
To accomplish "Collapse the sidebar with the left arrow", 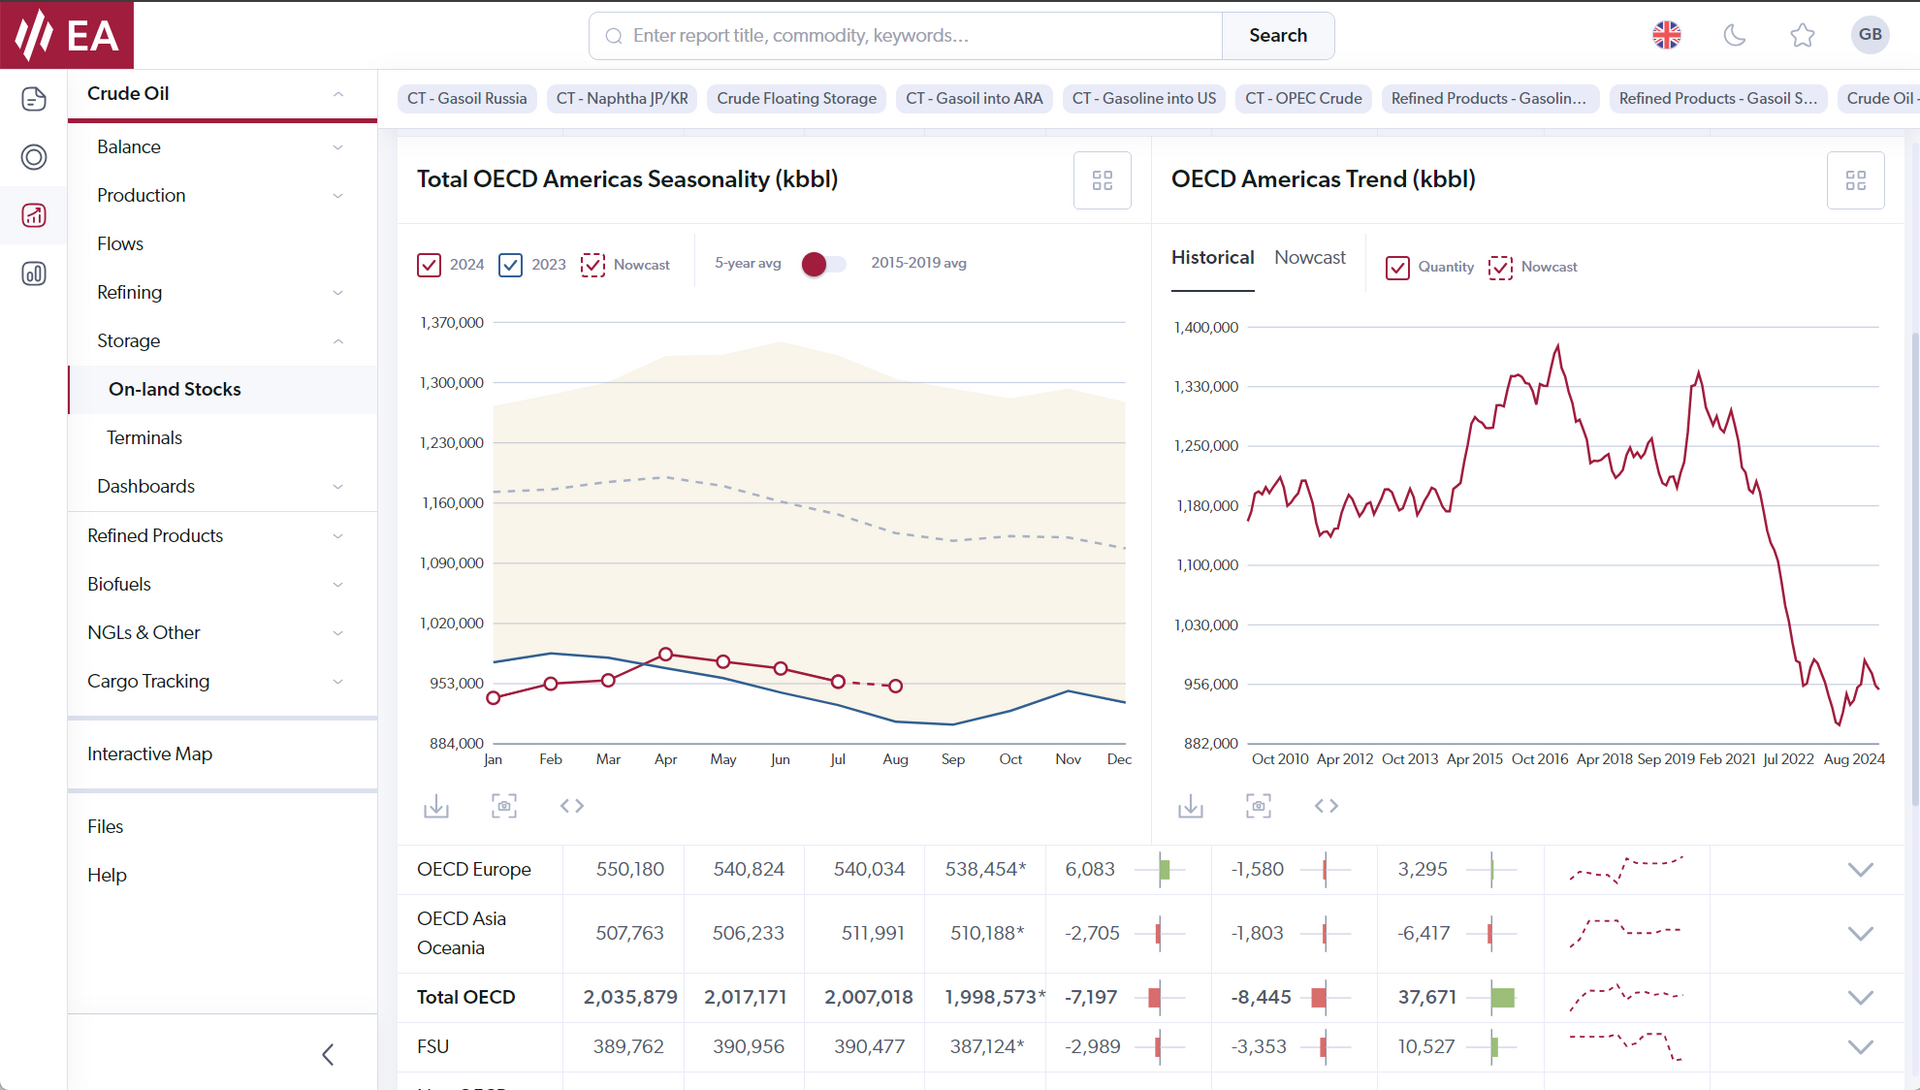I will point(328,1054).
